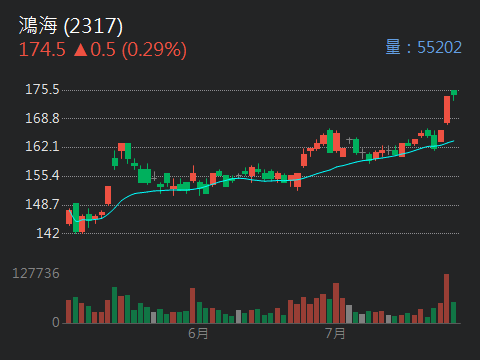Click the tall red candlestick reaching 174

point(447,110)
